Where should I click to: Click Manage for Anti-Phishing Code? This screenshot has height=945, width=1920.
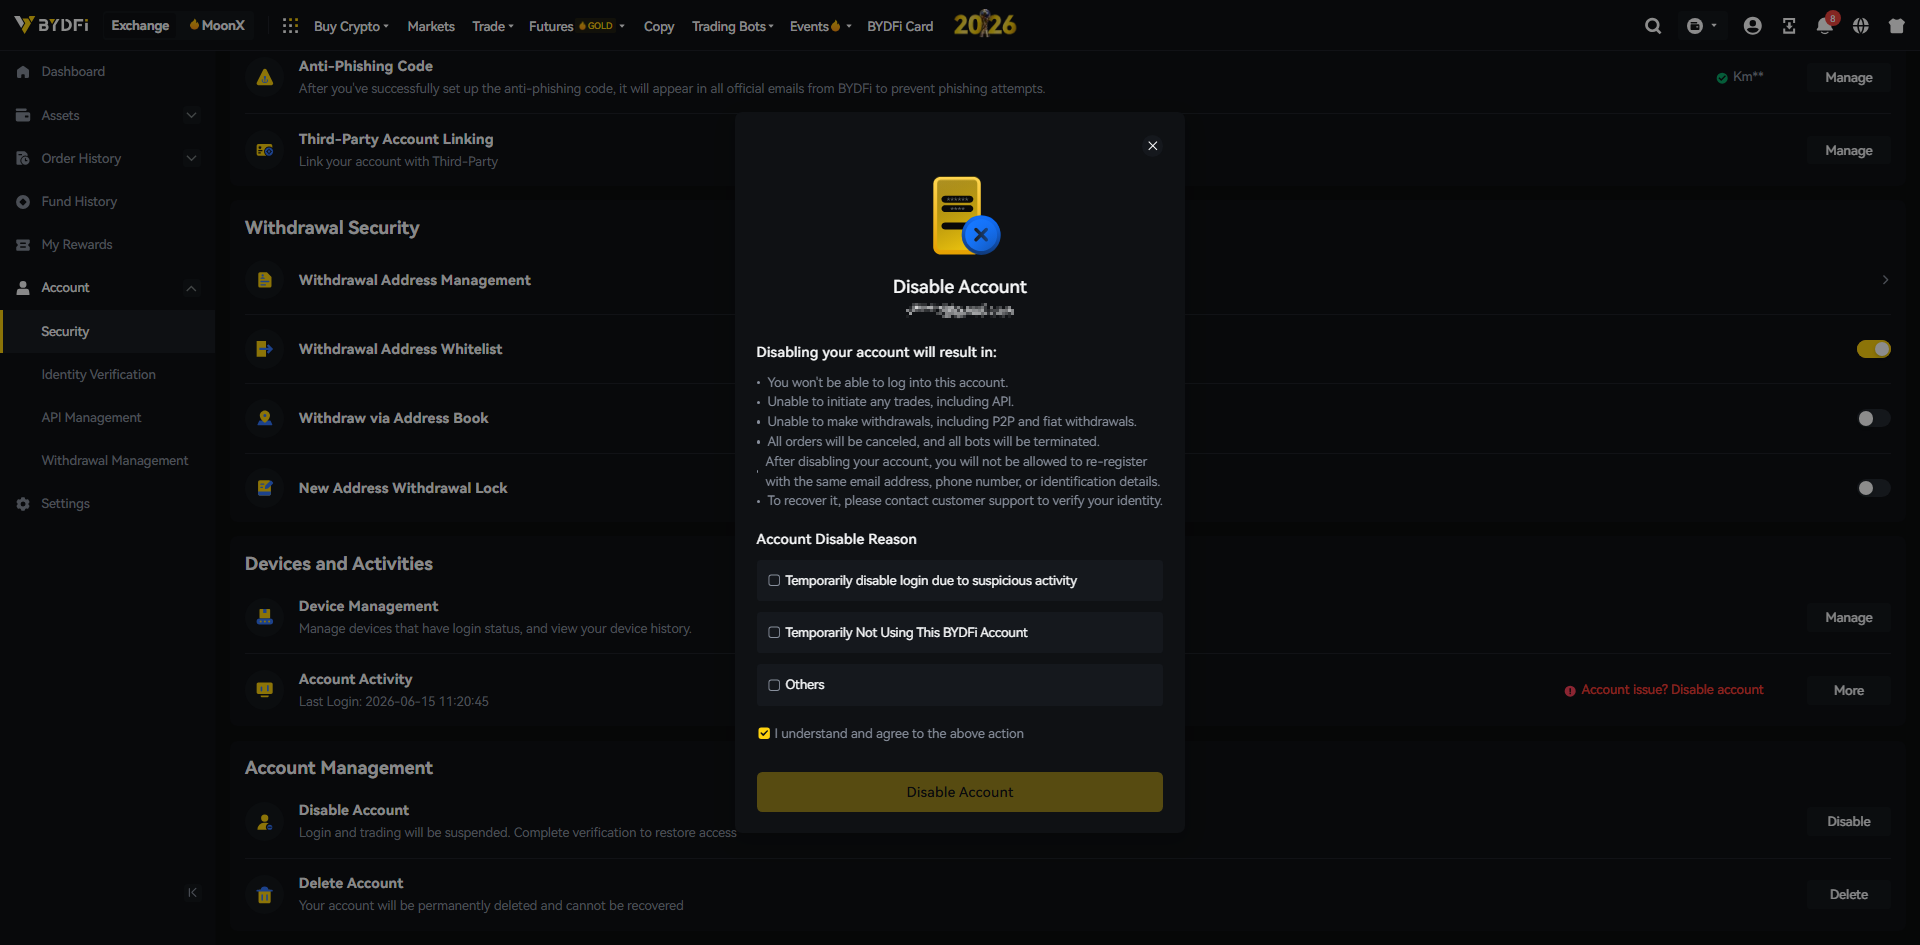point(1849,77)
